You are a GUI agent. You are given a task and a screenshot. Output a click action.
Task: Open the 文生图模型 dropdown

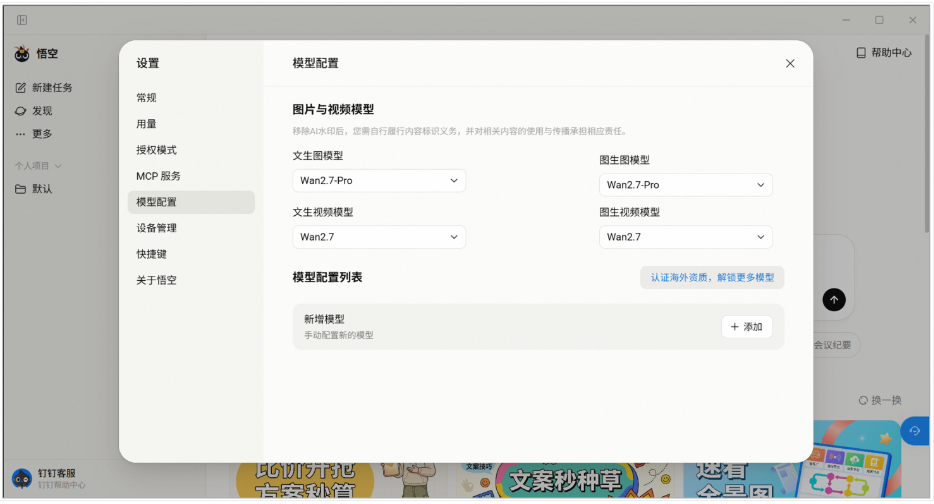point(379,181)
